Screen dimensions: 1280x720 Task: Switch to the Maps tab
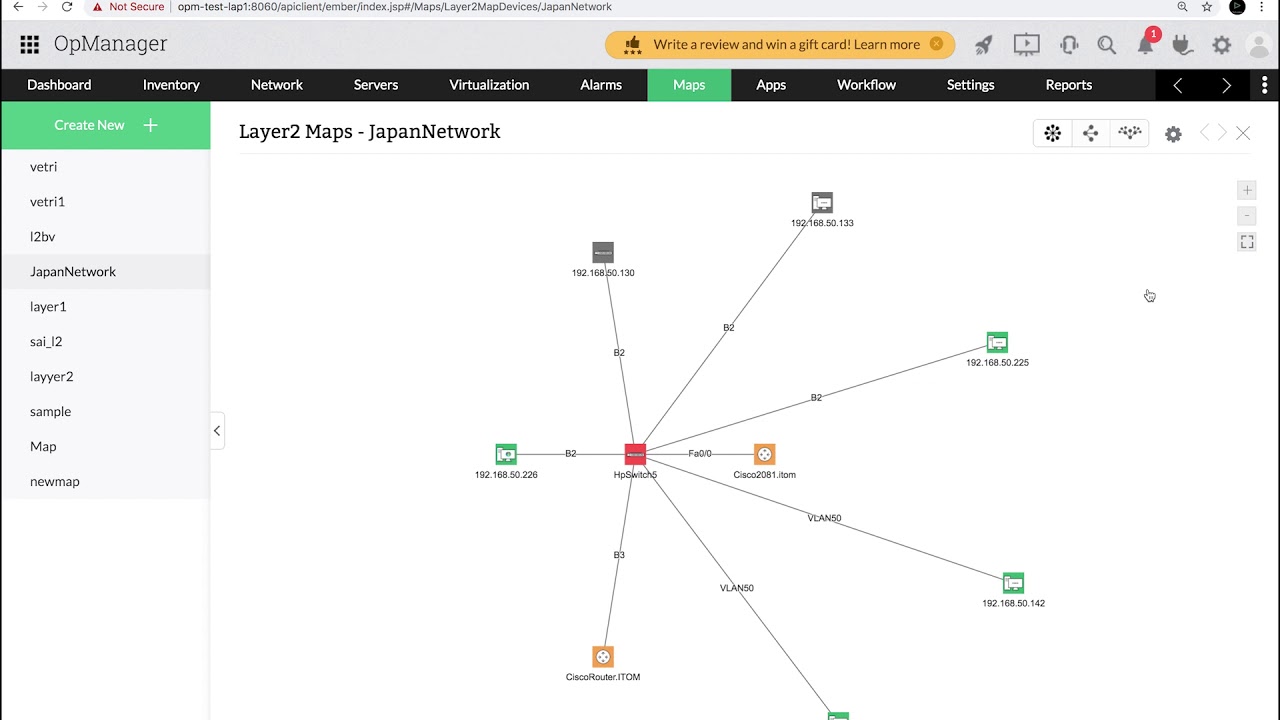click(689, 85)
